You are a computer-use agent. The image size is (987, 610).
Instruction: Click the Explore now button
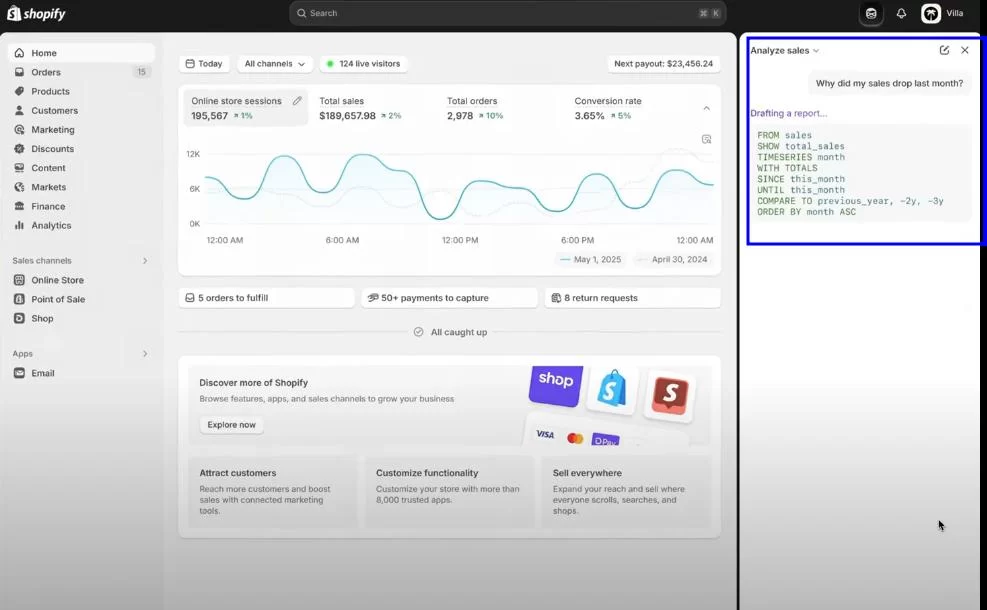coord(232,425)
